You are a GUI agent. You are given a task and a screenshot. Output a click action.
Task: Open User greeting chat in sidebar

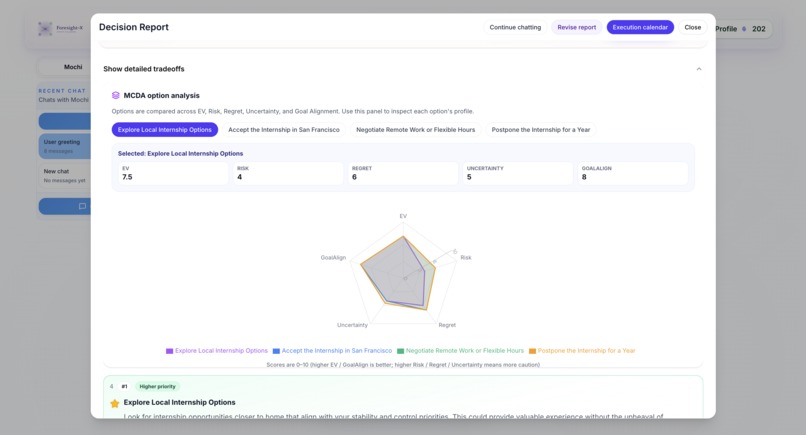pos(64,146)
